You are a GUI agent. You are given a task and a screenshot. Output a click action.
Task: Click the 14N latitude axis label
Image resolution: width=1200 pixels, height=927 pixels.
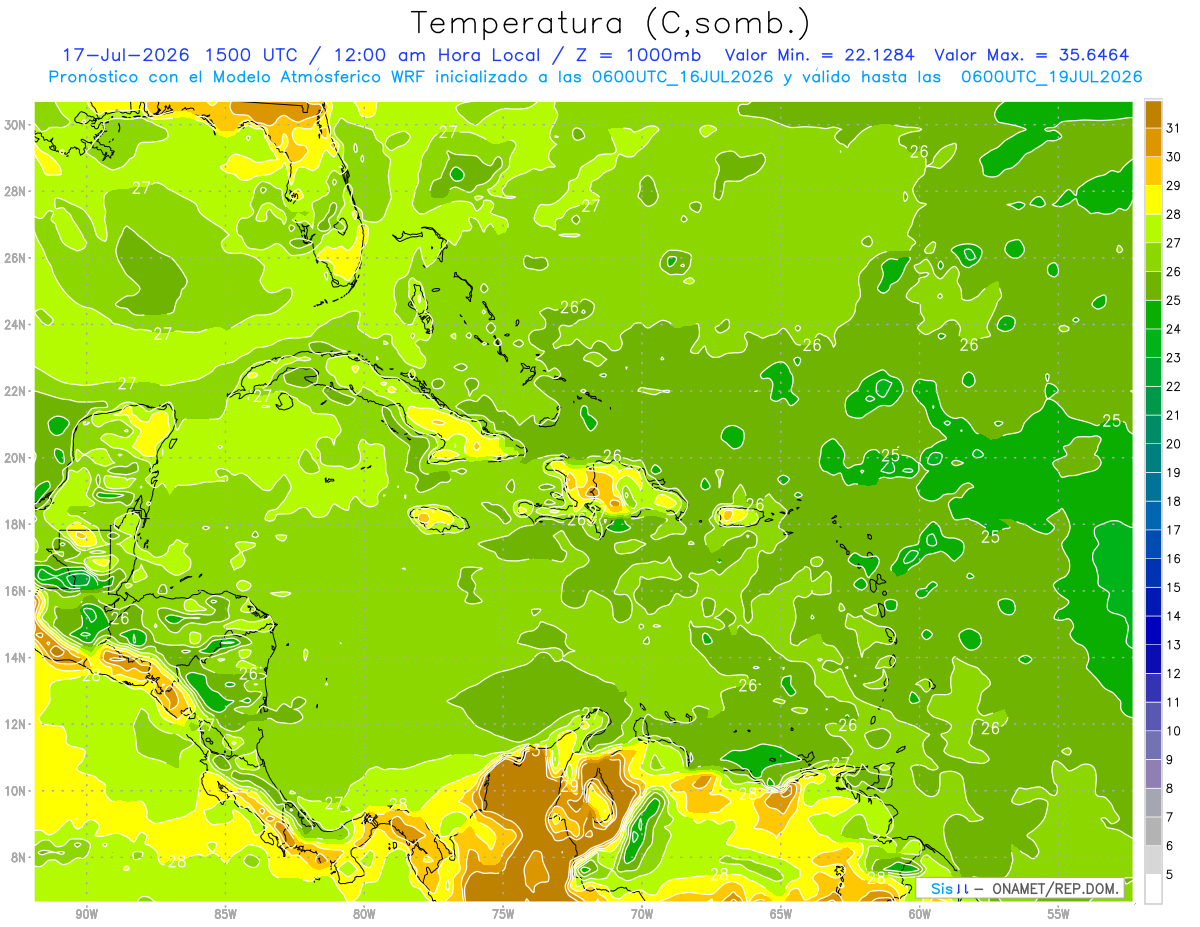point(15,658)
